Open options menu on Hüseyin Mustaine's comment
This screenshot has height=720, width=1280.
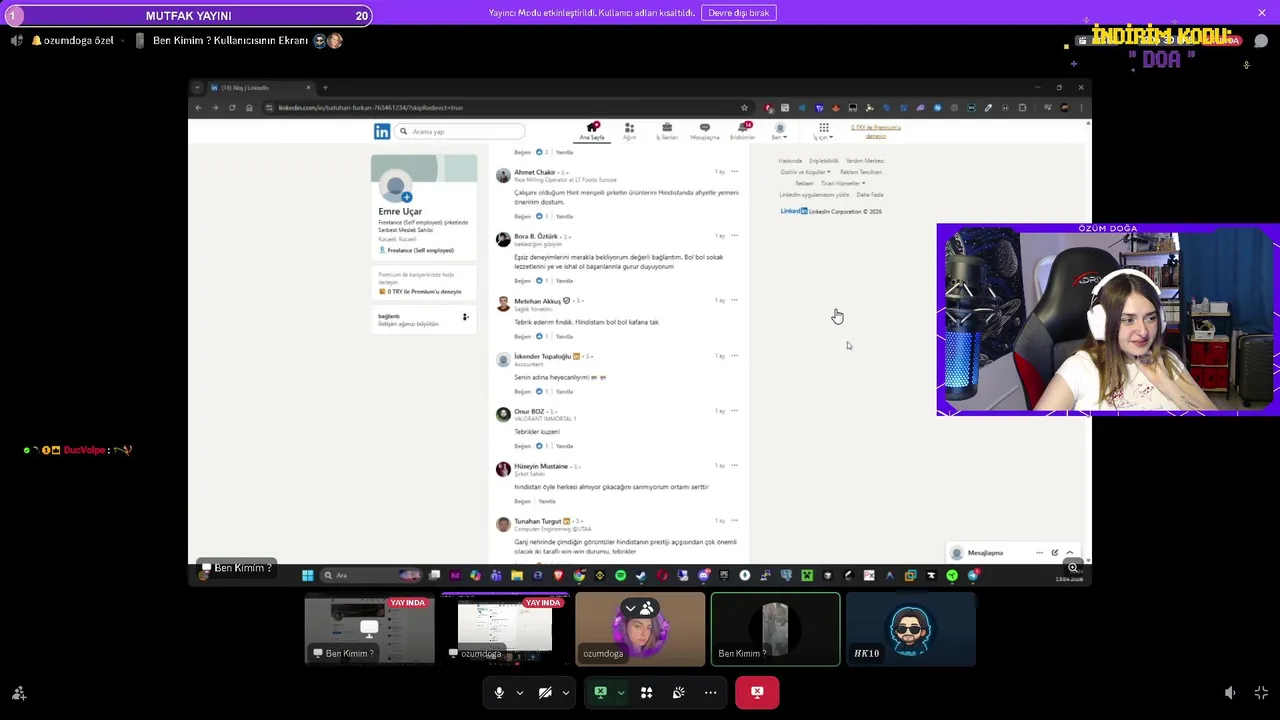pyautogui.click(x=734, y=466)
